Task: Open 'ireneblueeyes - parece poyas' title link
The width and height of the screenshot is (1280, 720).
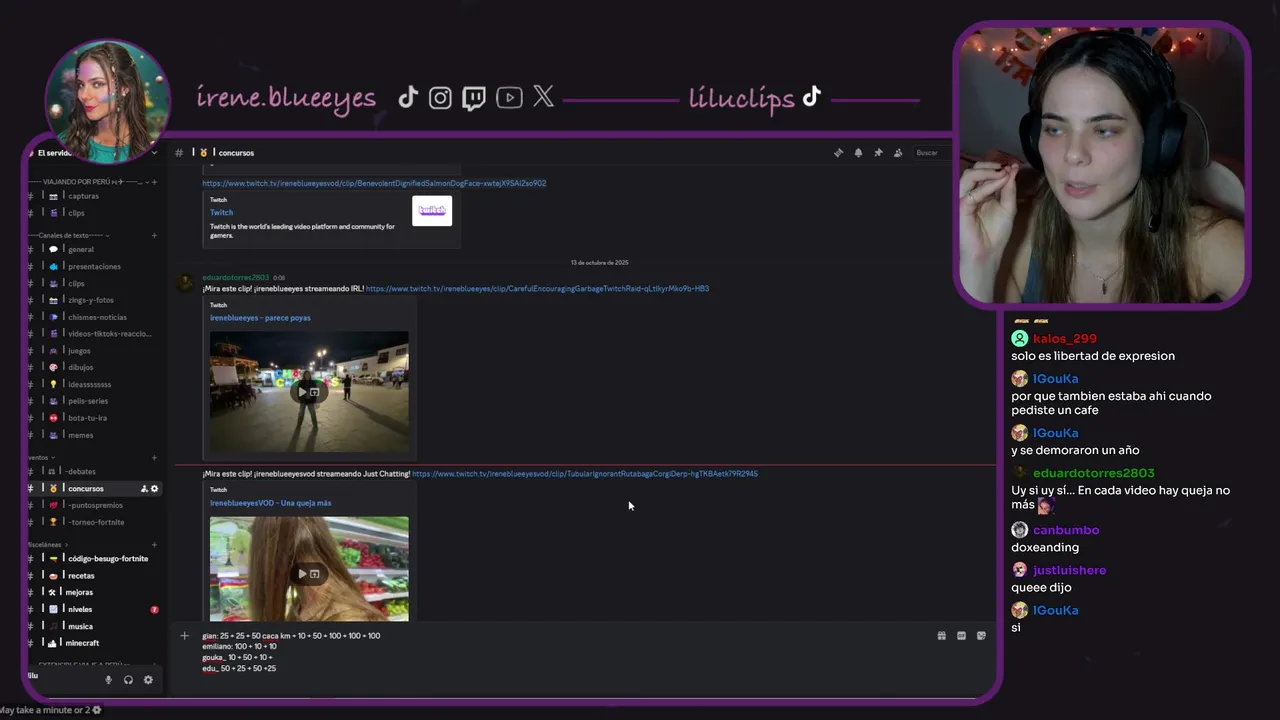Action: click(x=260, y=318)
